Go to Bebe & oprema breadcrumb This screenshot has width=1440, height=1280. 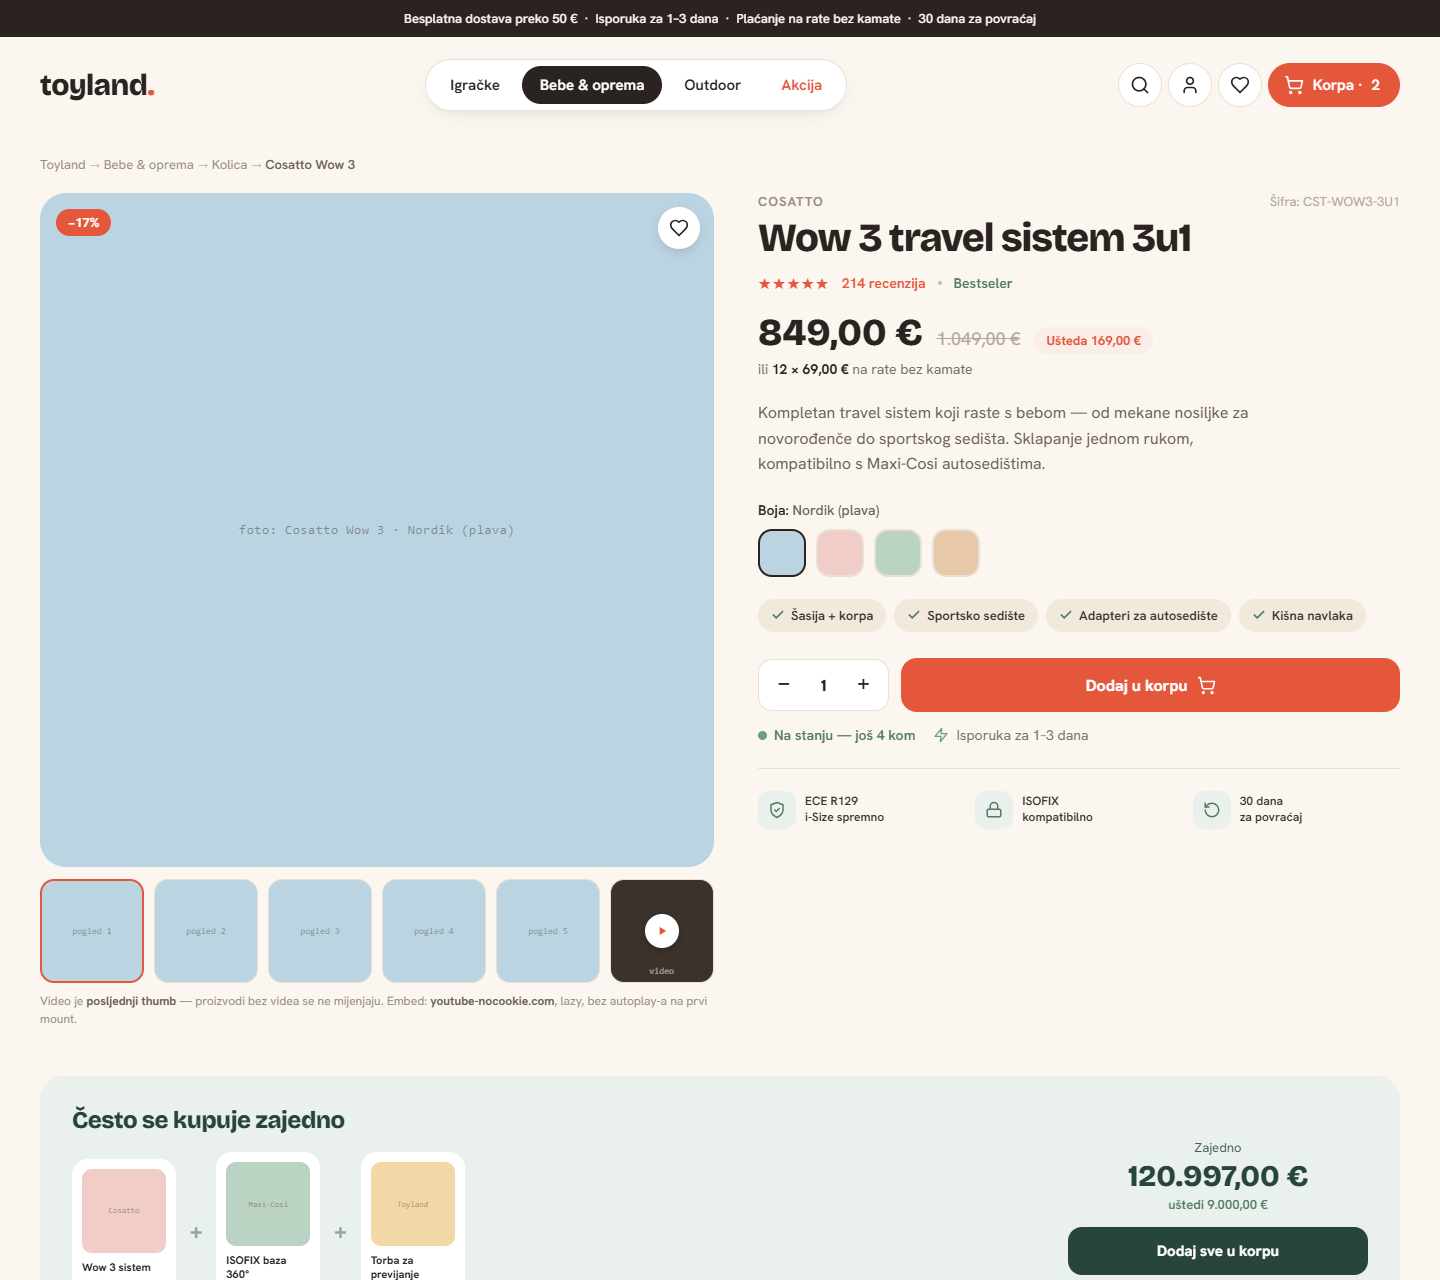coord(149,165)
